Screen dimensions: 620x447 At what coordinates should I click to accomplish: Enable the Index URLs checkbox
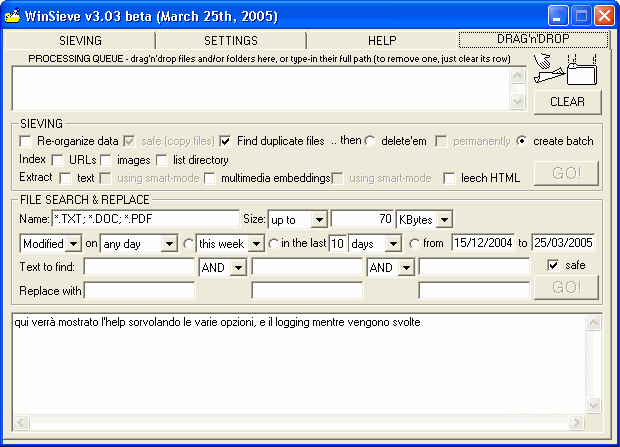[x=58, y=160]
